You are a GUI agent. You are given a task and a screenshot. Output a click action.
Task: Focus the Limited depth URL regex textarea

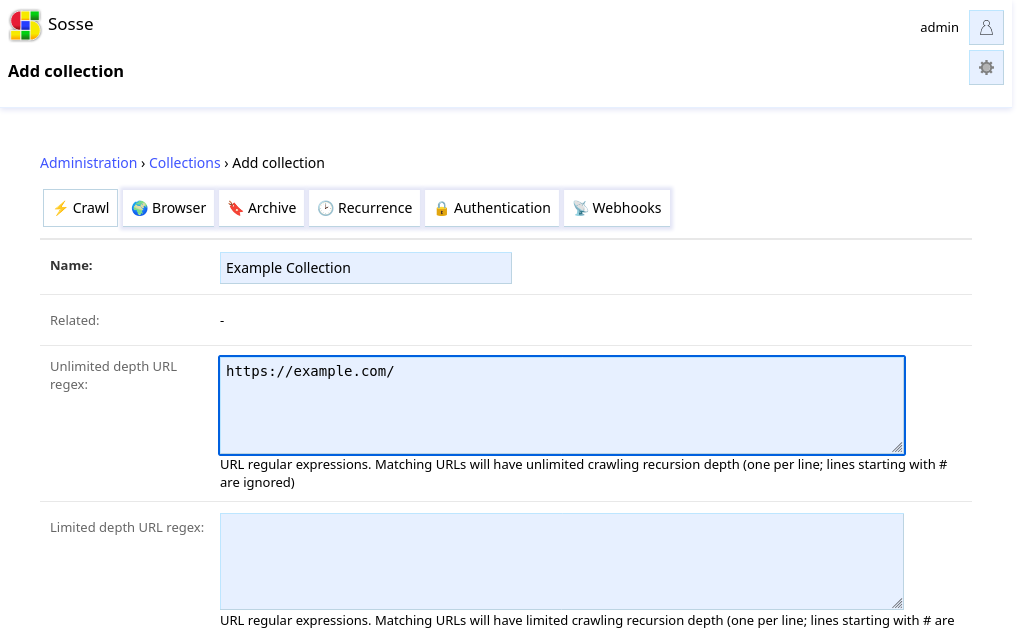(562, 561)
